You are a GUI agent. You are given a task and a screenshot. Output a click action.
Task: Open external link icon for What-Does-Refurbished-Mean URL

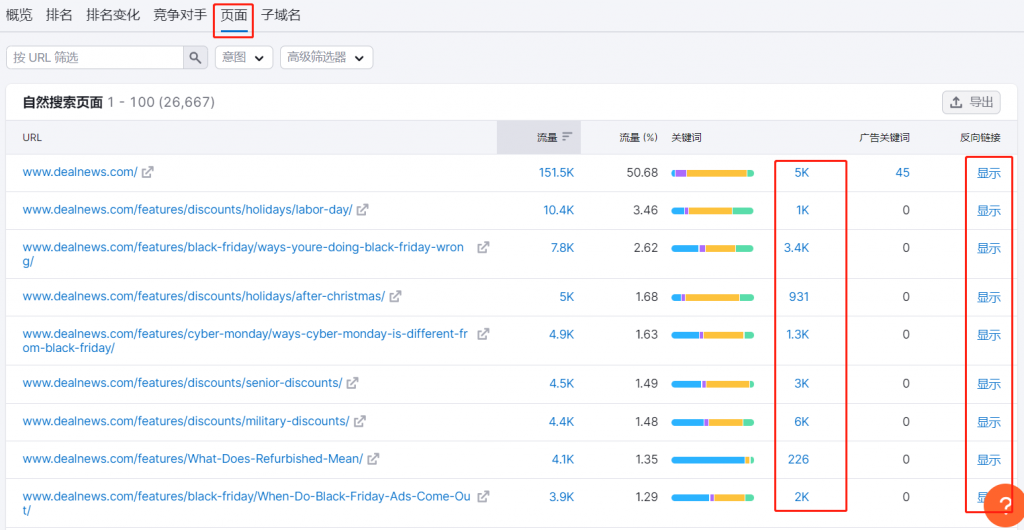click(x=373, y=459)
